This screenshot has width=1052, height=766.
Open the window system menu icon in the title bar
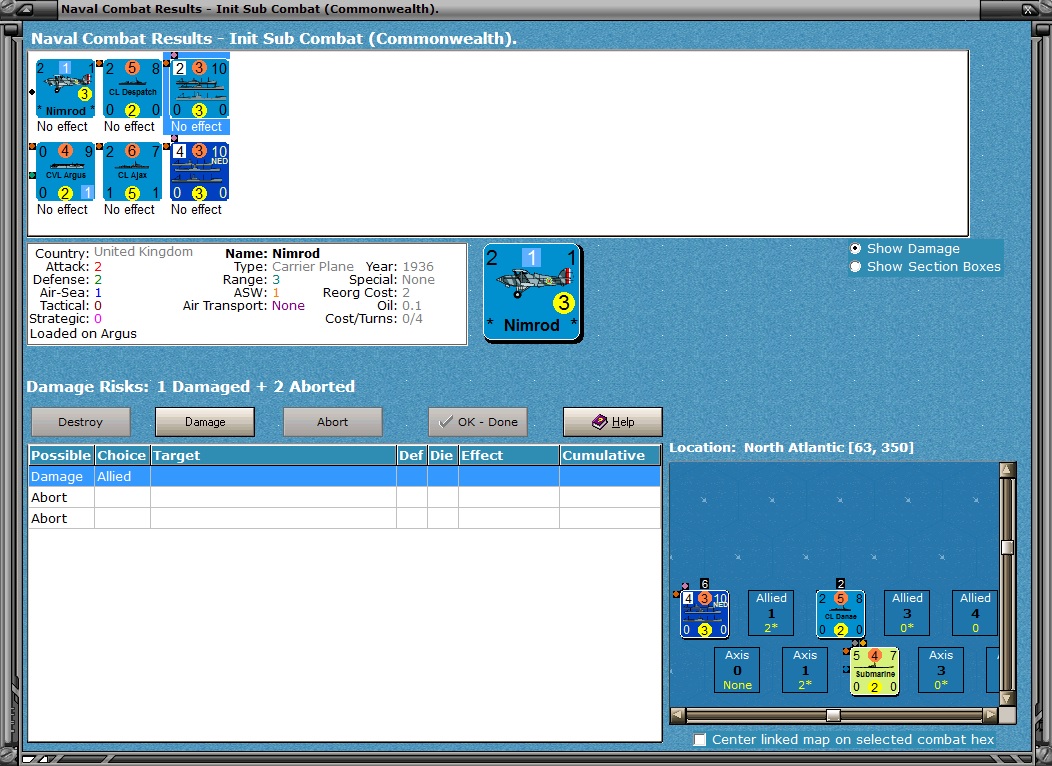click(24, 9)
